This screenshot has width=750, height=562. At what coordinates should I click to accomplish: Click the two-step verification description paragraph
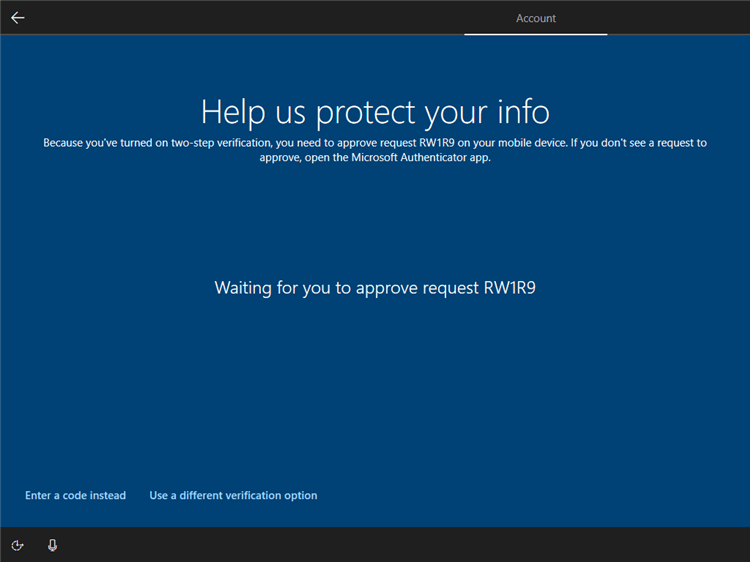(375, 150)
